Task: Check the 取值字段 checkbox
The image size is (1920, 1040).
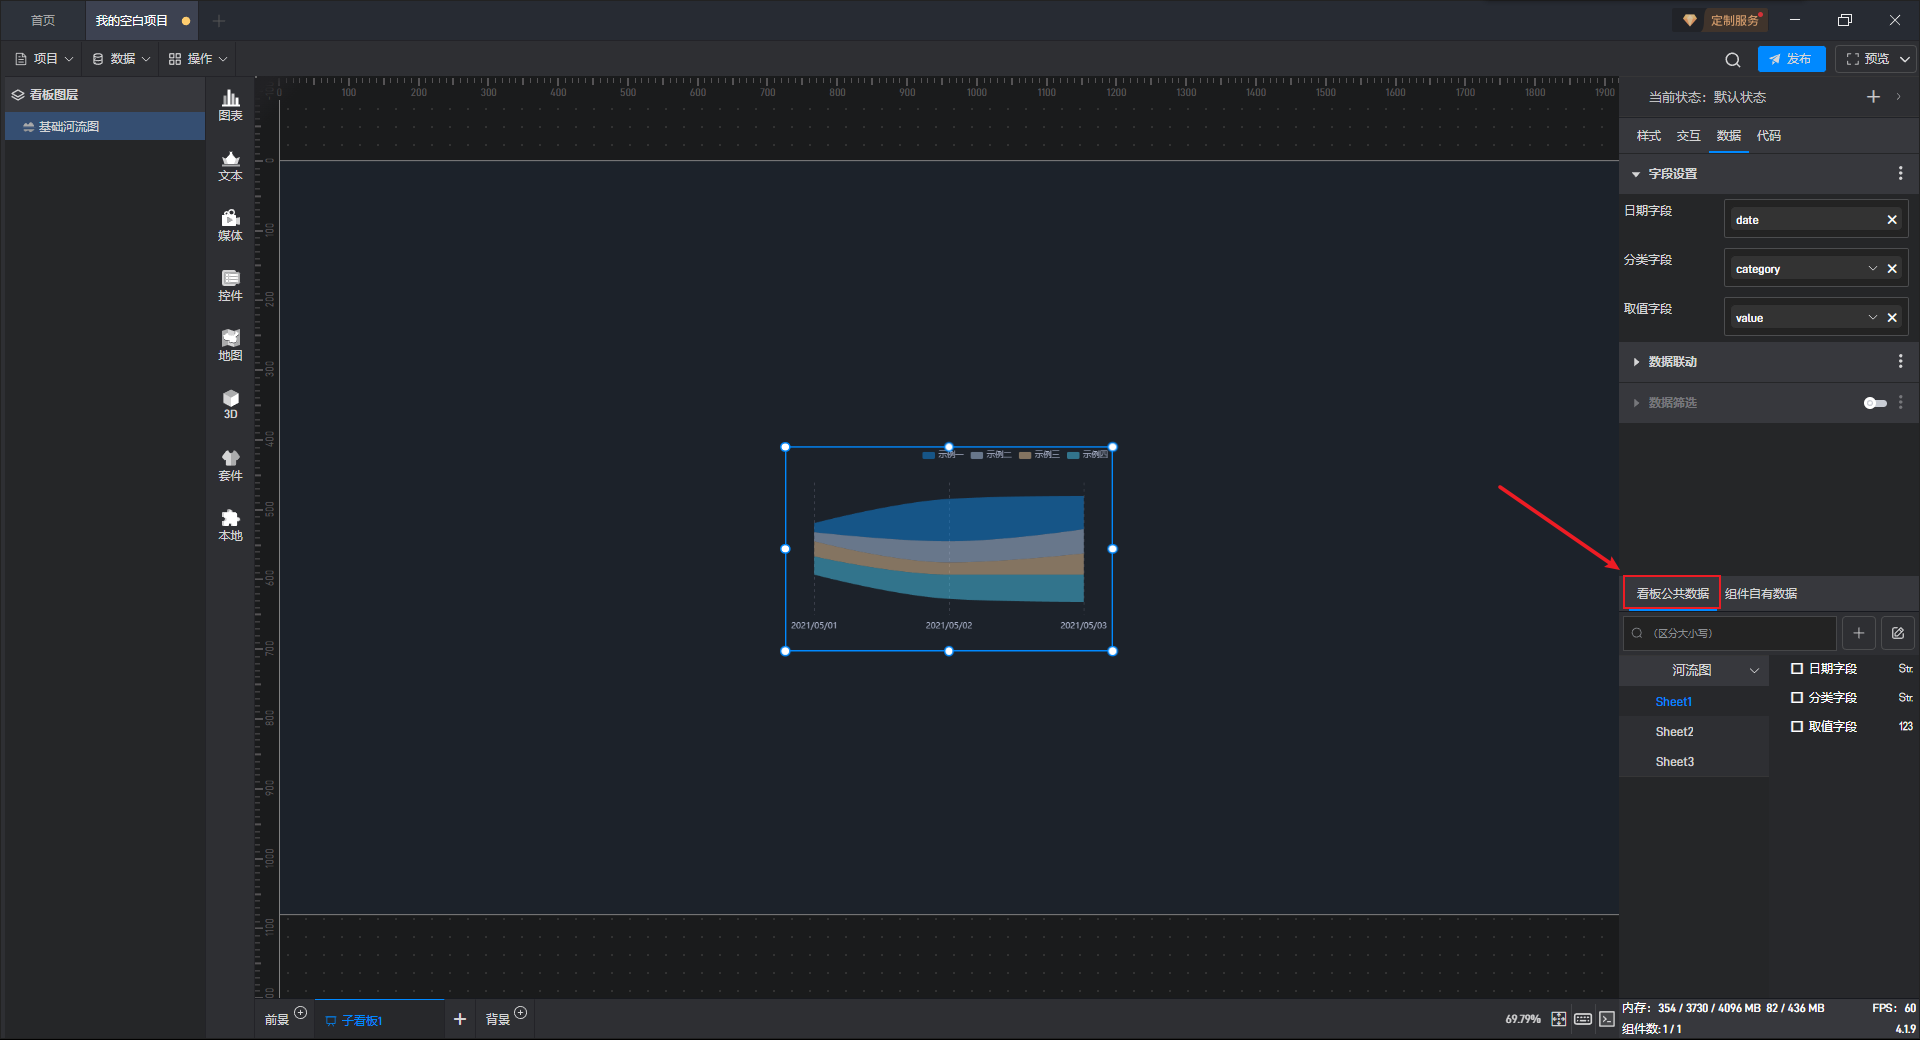Action: (x=1797, y=727)
